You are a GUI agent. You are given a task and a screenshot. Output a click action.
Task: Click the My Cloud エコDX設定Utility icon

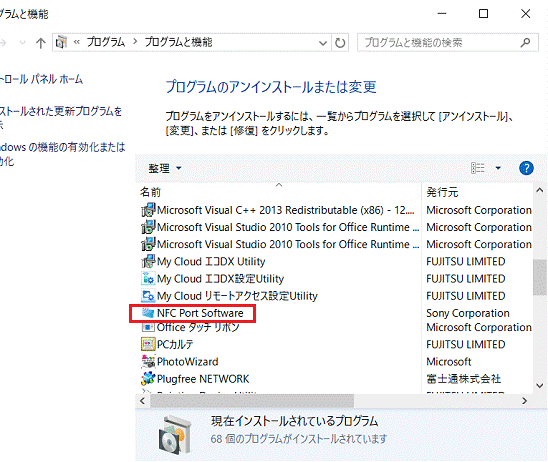[148, 279]
